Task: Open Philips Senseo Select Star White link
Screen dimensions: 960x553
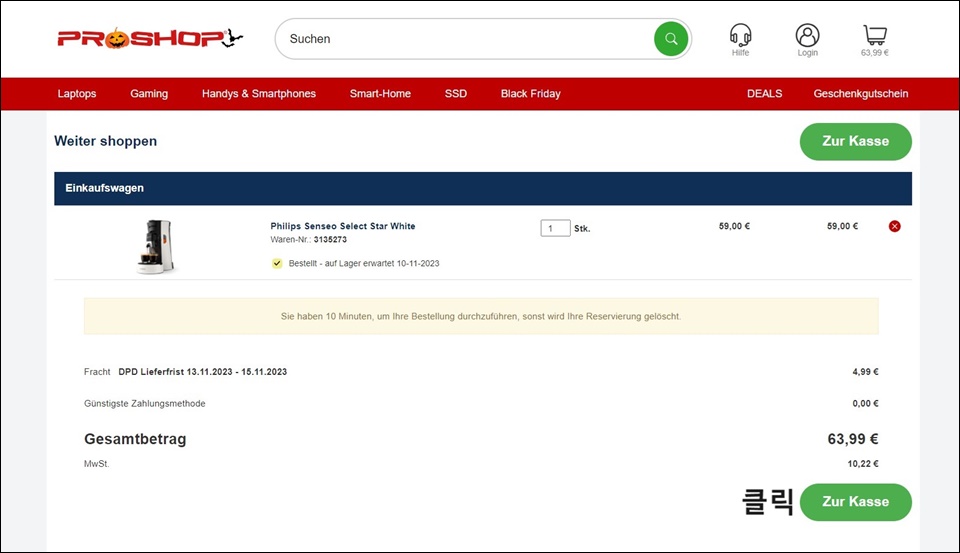Action: click(x=343, y=226)
